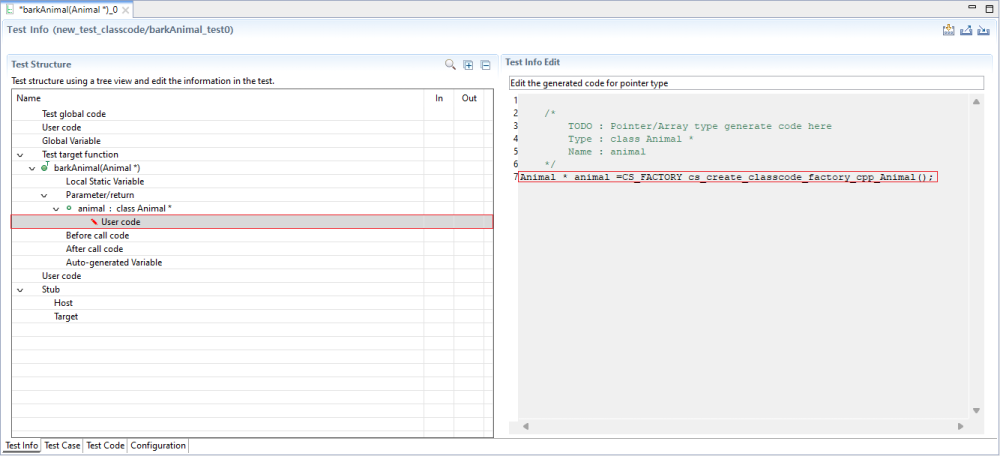Click the Test Info Edit section title
This screenshot has height=456, width=1000.
pos(533,62)
